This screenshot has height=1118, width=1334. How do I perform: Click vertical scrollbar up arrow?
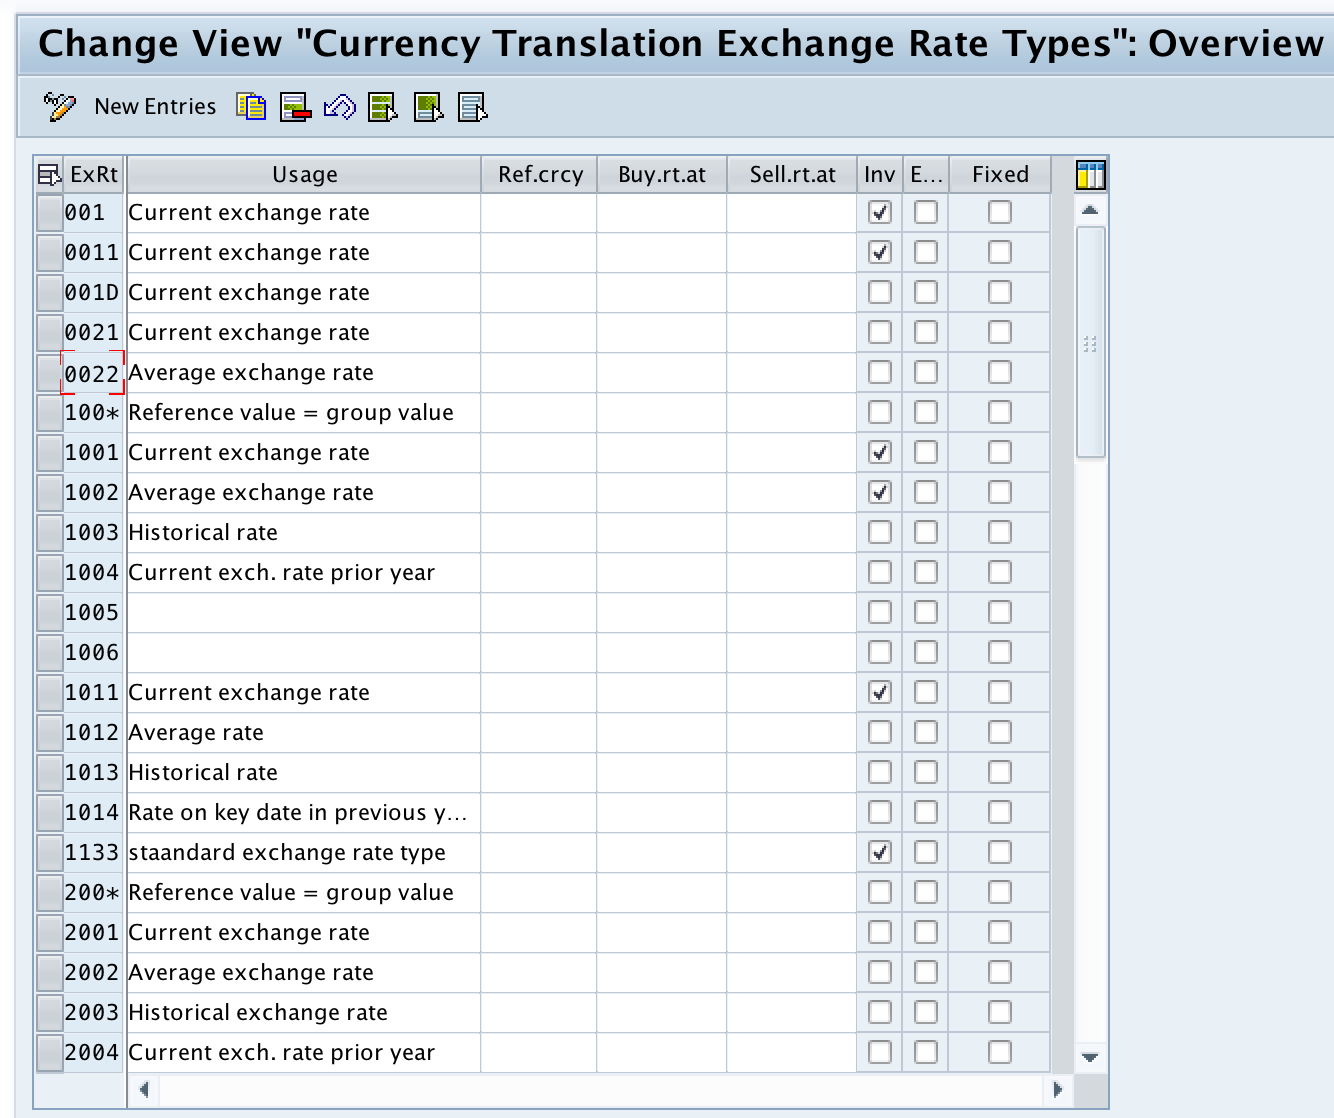point(1090,210)
